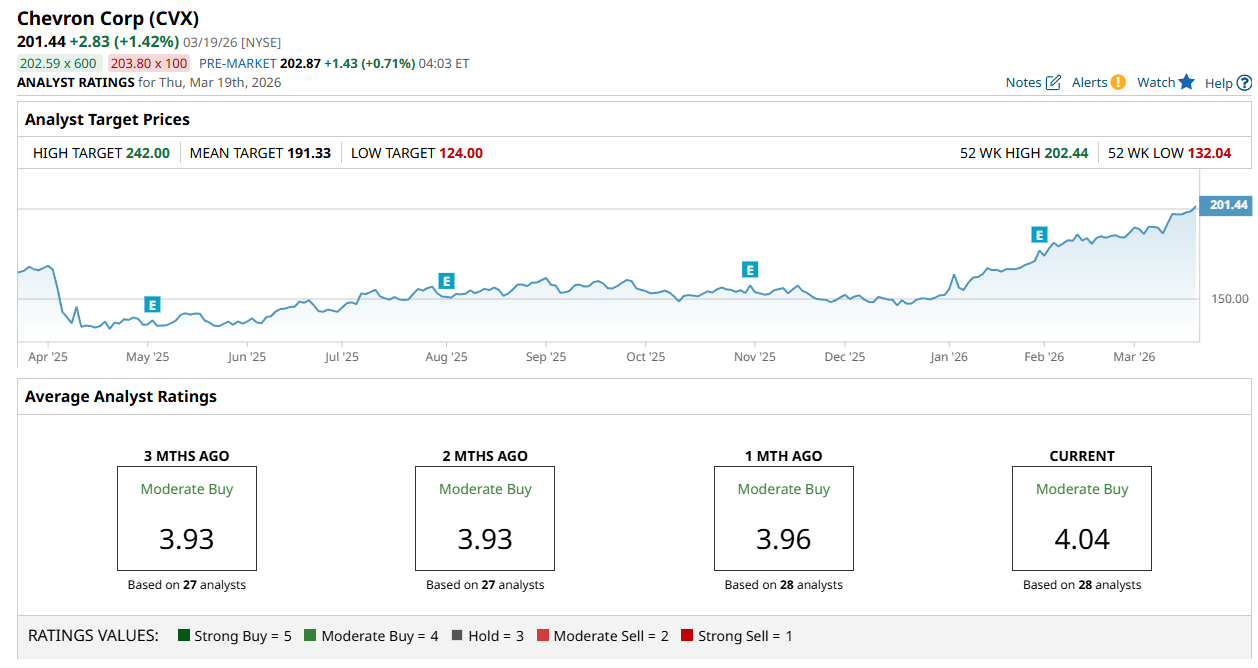
Task: Click the 3 MTHS AGO rating box
Action: (187, 518)
